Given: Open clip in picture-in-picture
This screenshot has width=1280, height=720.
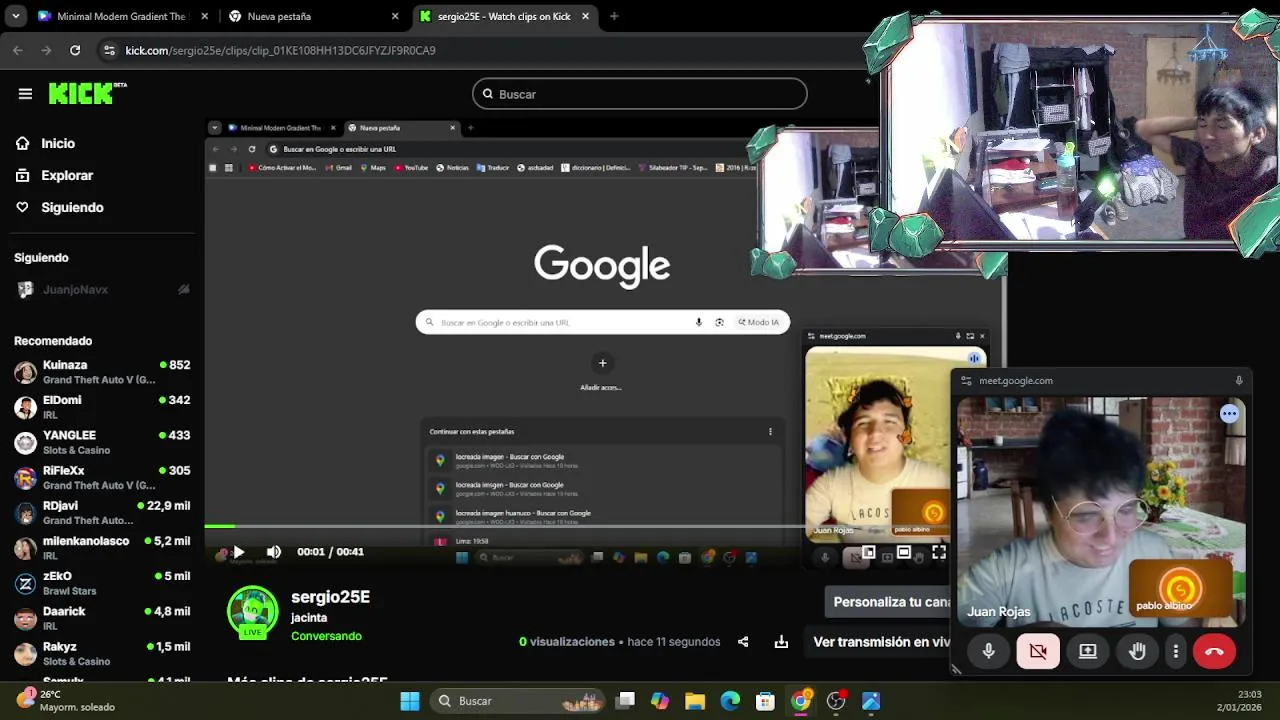Looking at the screenshot, I should pyautogui.click(x=869, y=552).
